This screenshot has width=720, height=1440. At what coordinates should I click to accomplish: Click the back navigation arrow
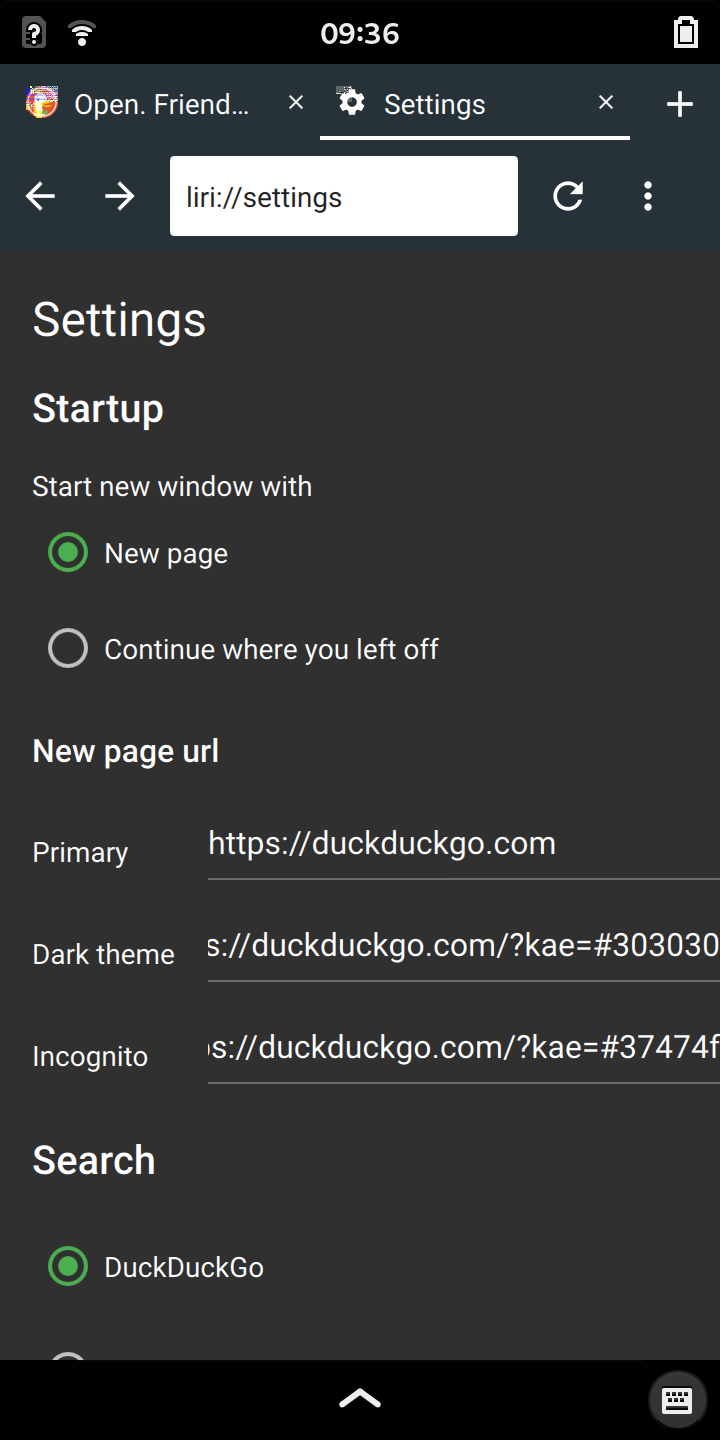point(40,197)
